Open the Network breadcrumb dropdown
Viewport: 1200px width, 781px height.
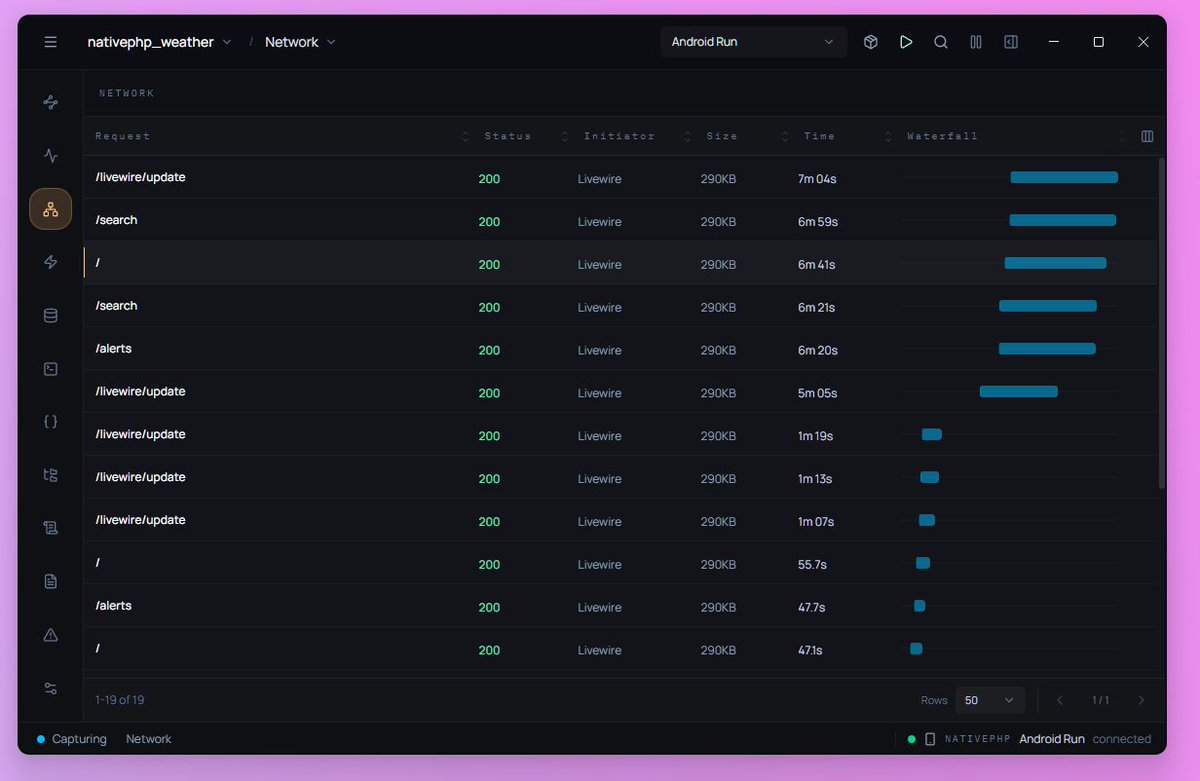click(300, 42)
